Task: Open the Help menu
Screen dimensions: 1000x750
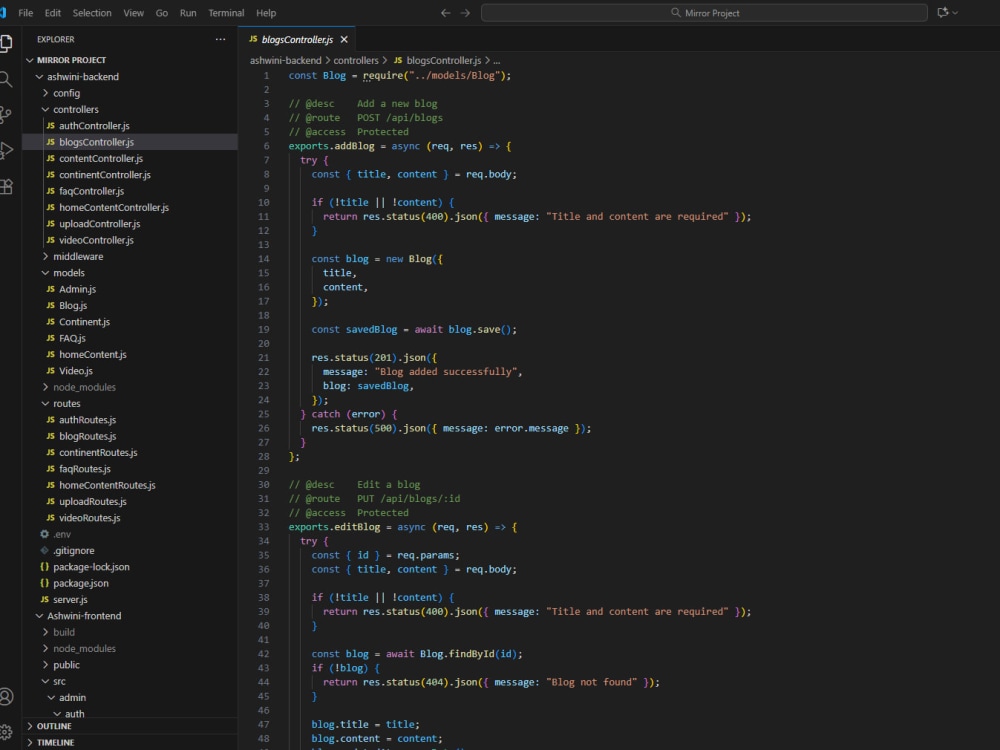Action: [266, 13]
